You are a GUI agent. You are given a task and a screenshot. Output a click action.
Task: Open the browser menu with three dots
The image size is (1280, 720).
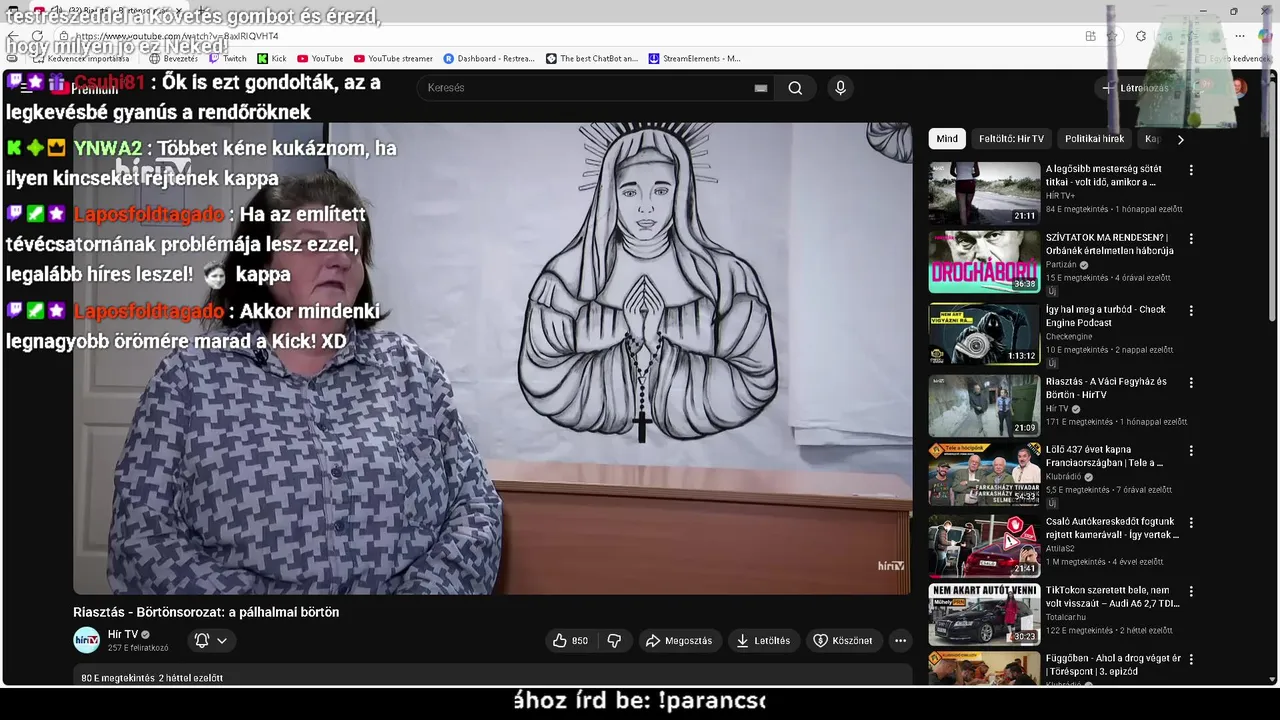[1239, 36]
